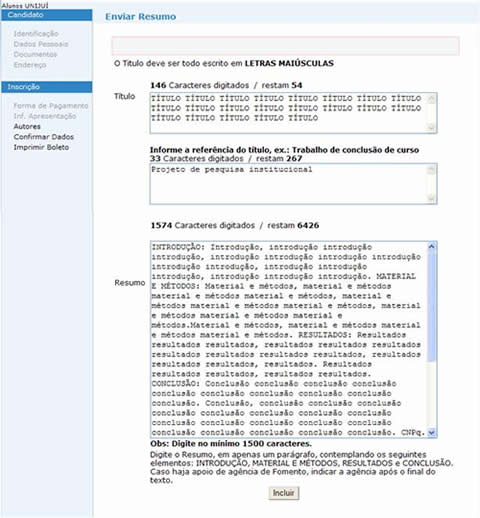Click the reference field scrollbar down arrow
The height and width of the screenshot is (518, 480).
pyautogui.click(x=431, y=198)
